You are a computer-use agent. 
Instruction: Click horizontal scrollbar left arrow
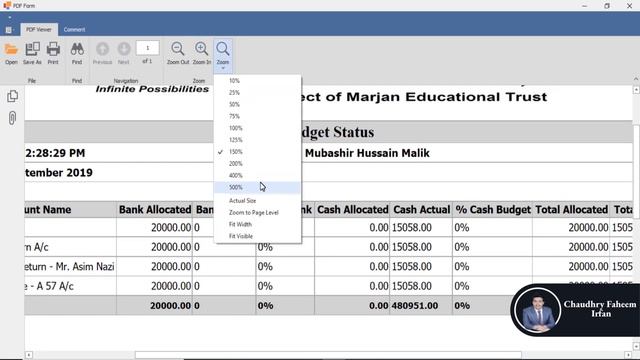(29, 355)
